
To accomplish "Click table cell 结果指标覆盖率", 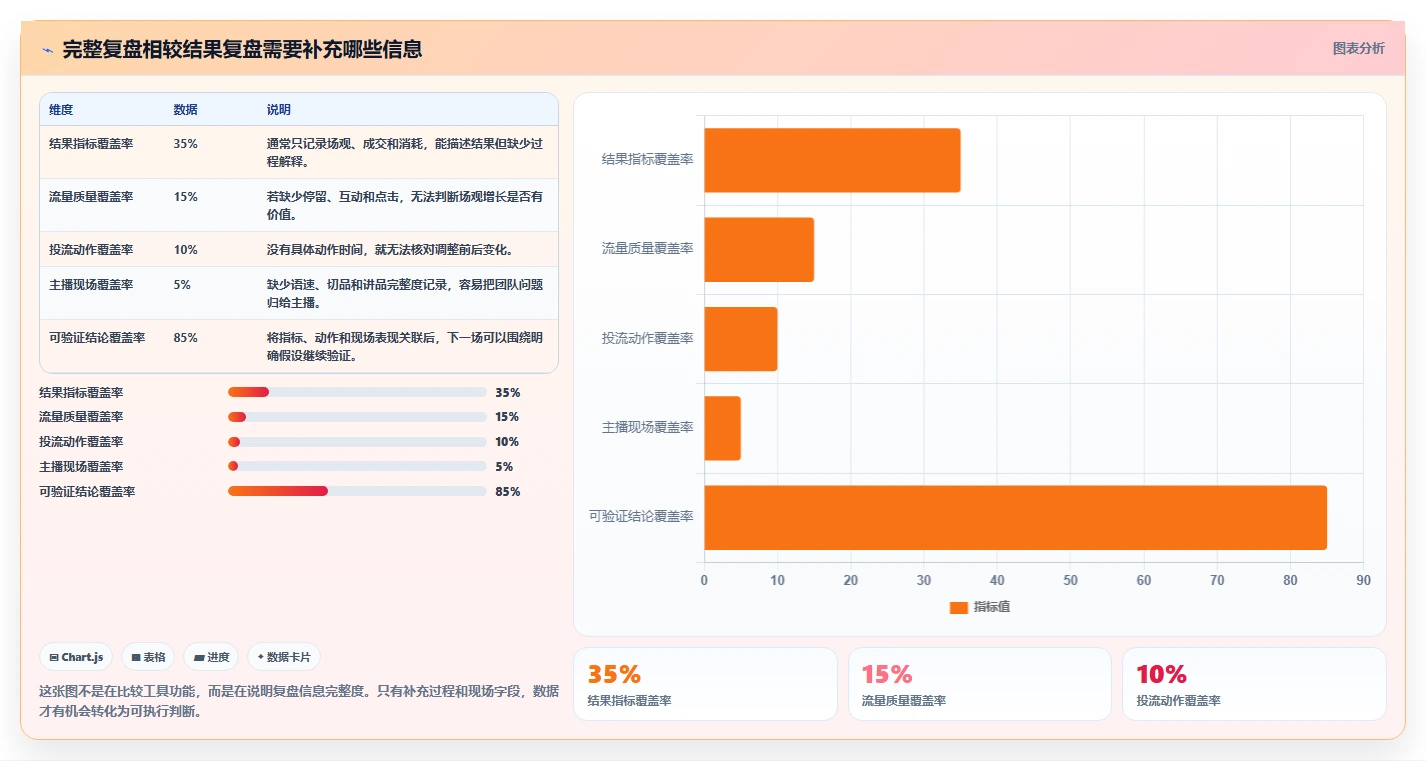I will (x=91, y=143).
